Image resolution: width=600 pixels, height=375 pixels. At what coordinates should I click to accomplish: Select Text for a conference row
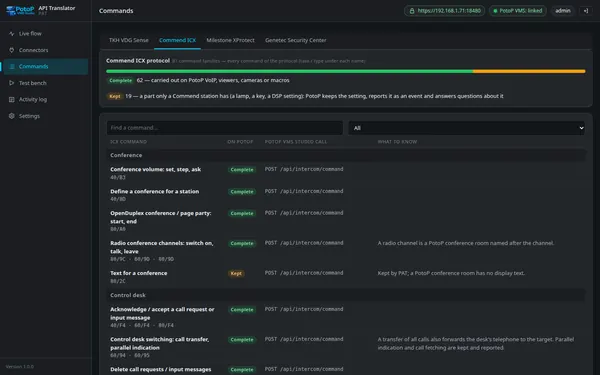pyautogui.click(x=346, y=277)
